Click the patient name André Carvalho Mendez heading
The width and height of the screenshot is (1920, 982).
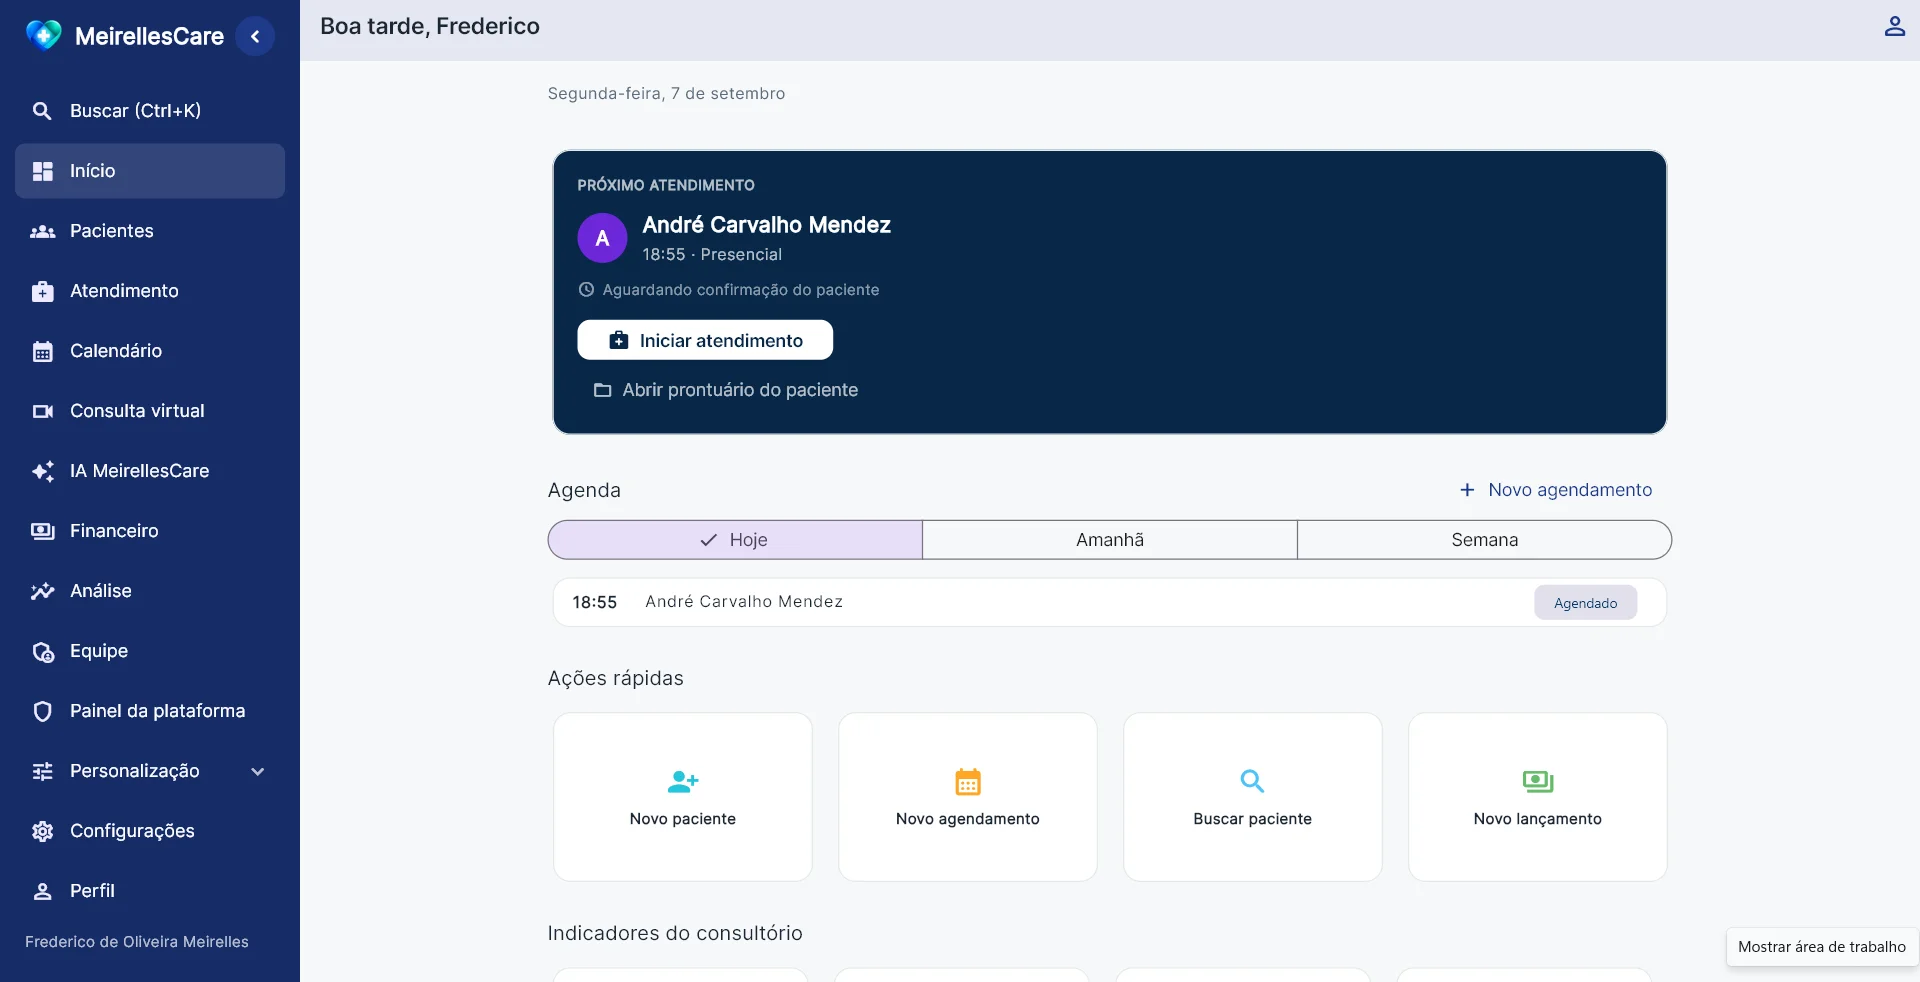766,225
